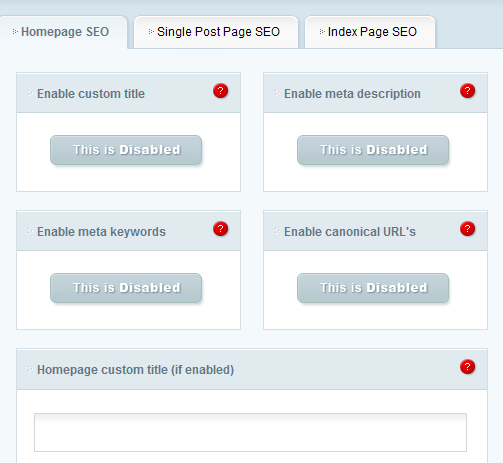This screenshot has width=503, height=463.
Task: Click small arrow beside Enable meta description
Action: [277, 93]
